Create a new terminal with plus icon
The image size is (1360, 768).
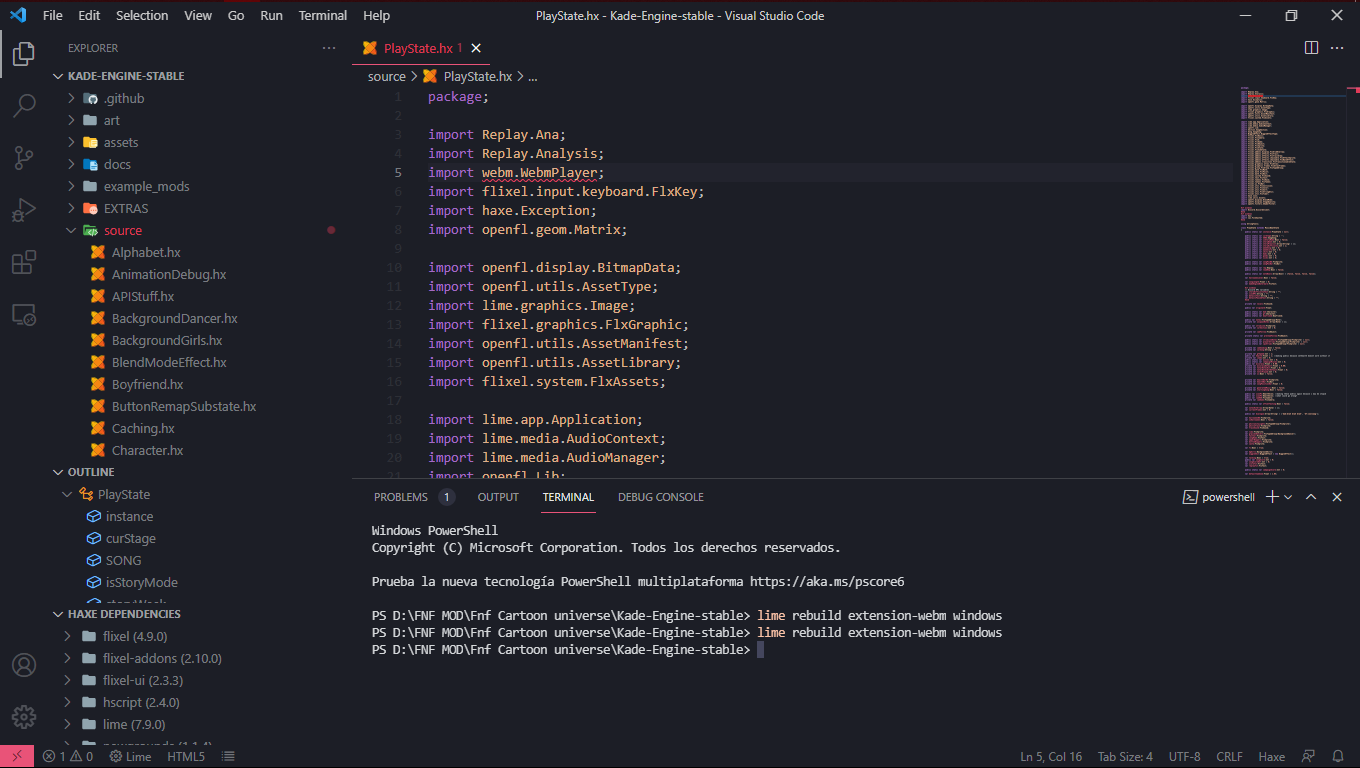coord(1272,497)
